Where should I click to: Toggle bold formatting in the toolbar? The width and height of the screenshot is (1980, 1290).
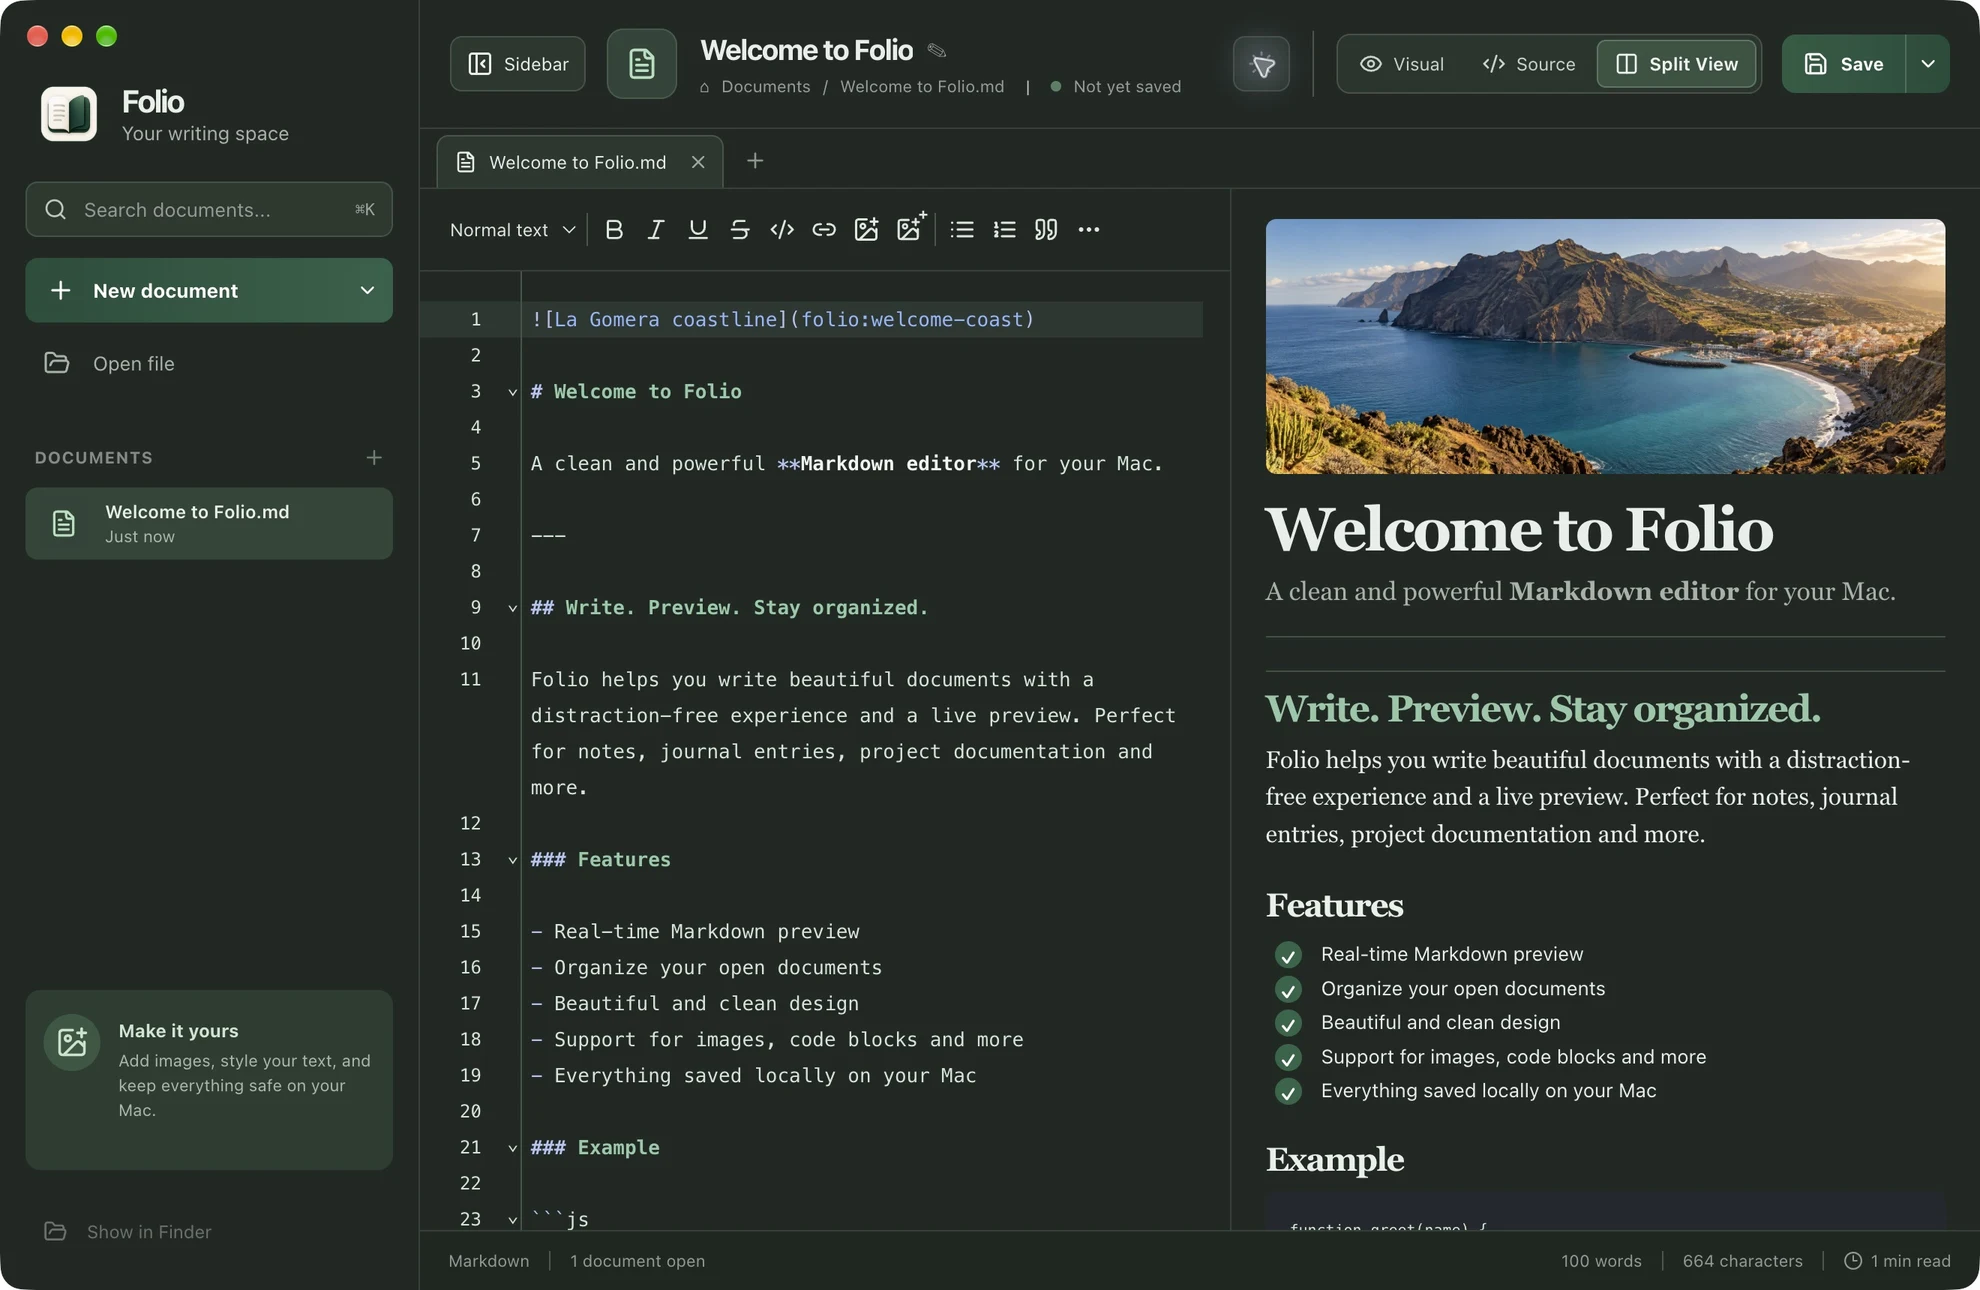pyautogui.click(x=614, y=230)
